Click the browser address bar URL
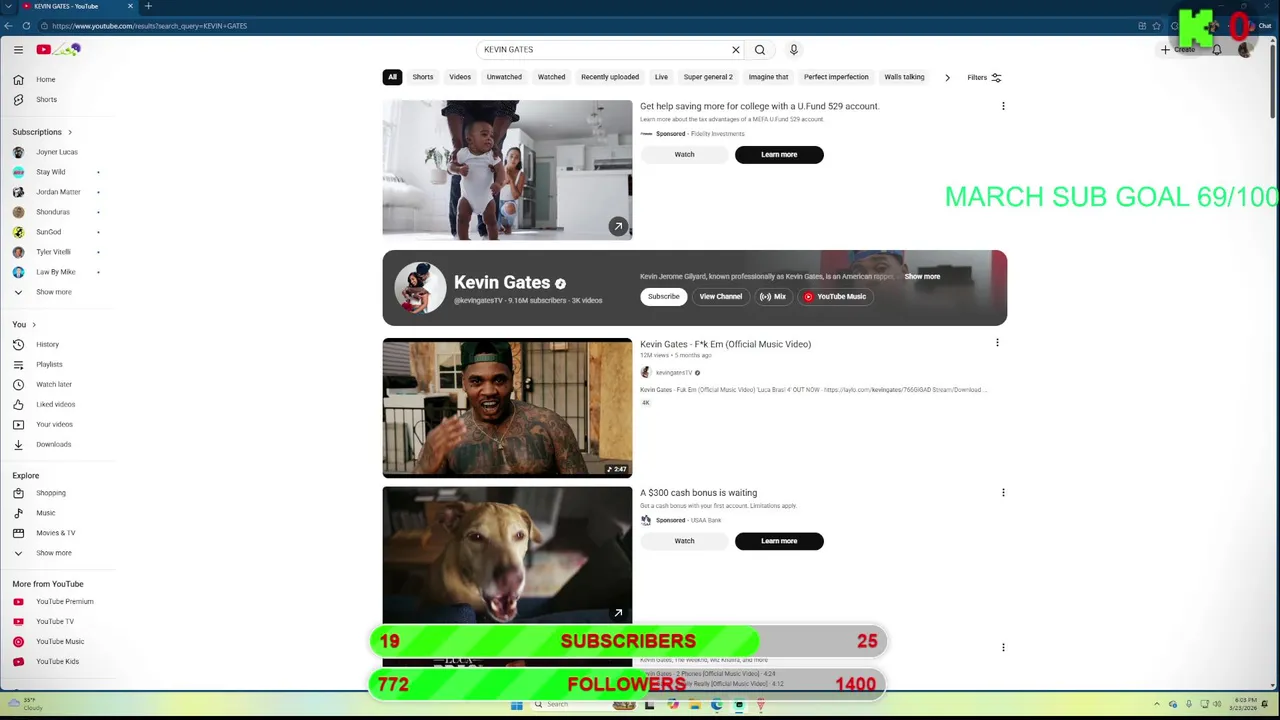This screenshot has width=1280, height=720. click(150, 26)
